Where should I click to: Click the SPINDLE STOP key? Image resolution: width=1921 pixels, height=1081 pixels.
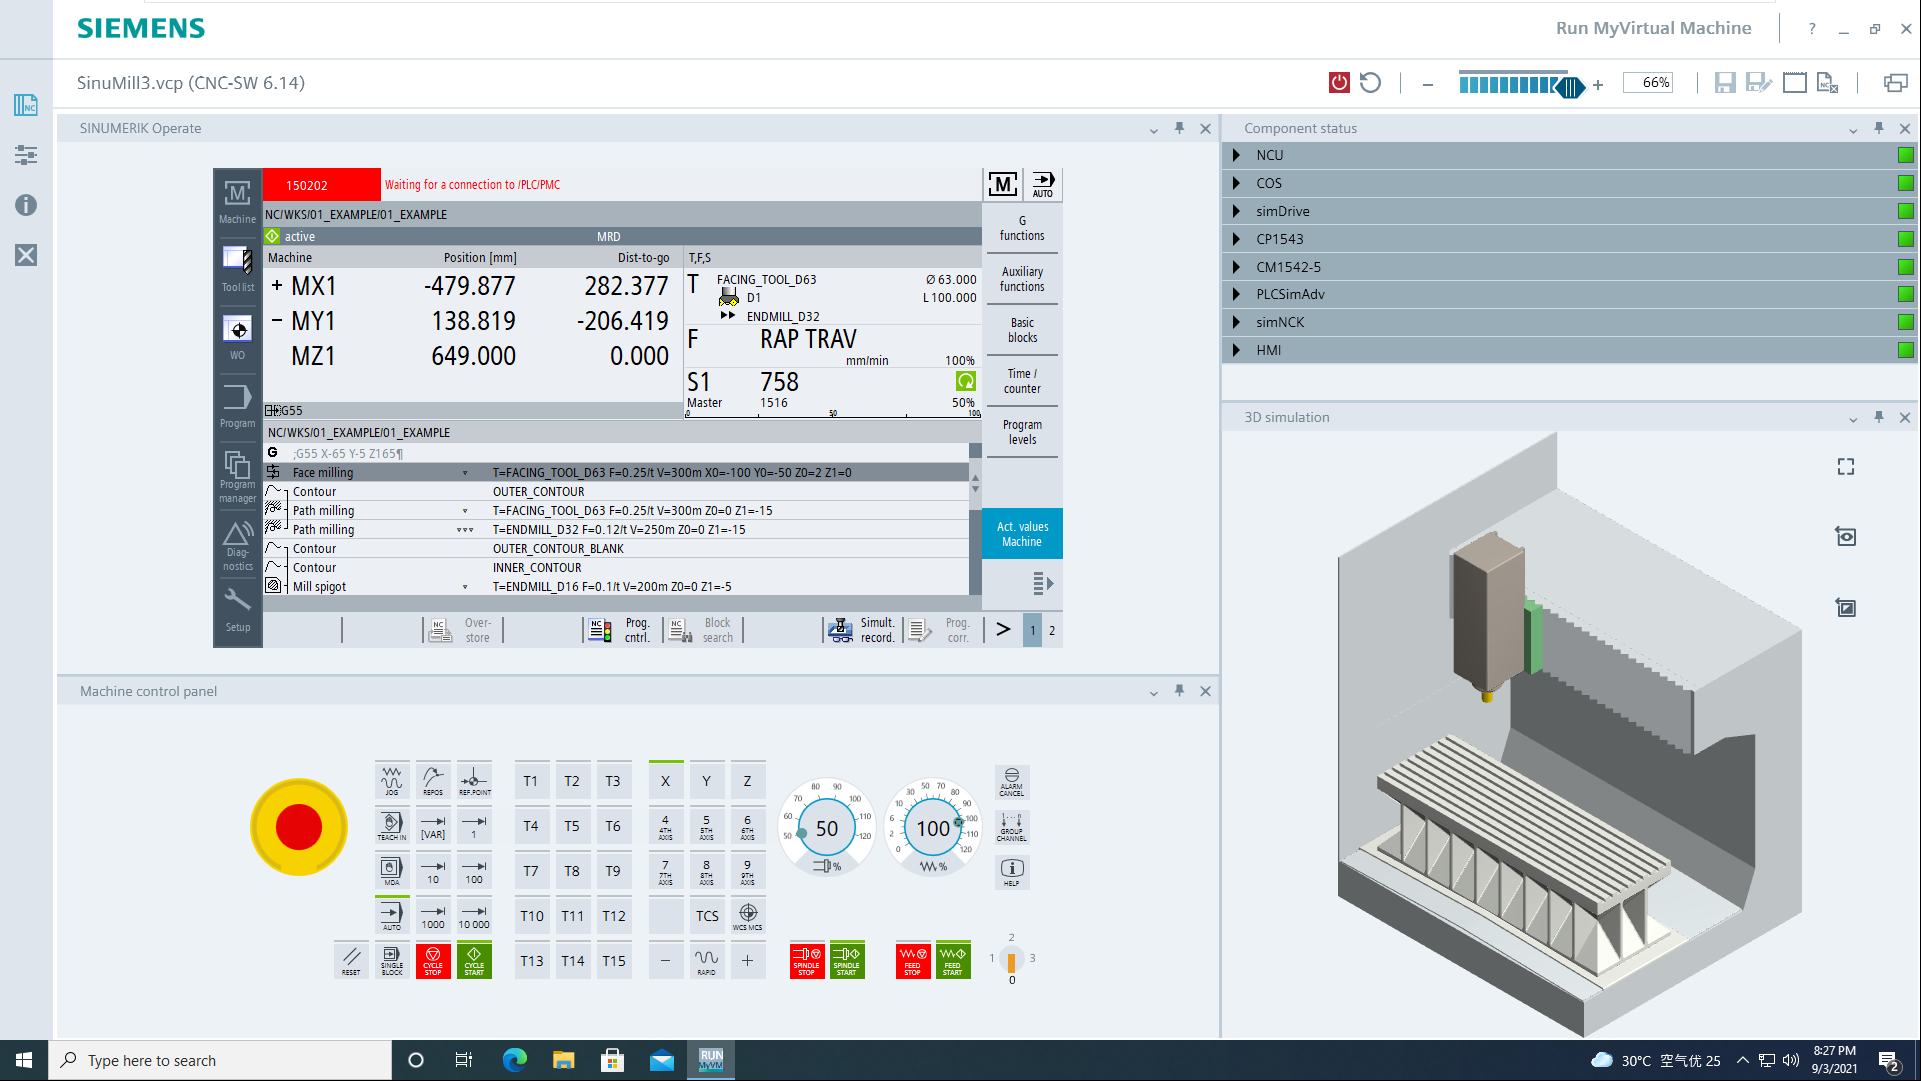coord(806,960)
